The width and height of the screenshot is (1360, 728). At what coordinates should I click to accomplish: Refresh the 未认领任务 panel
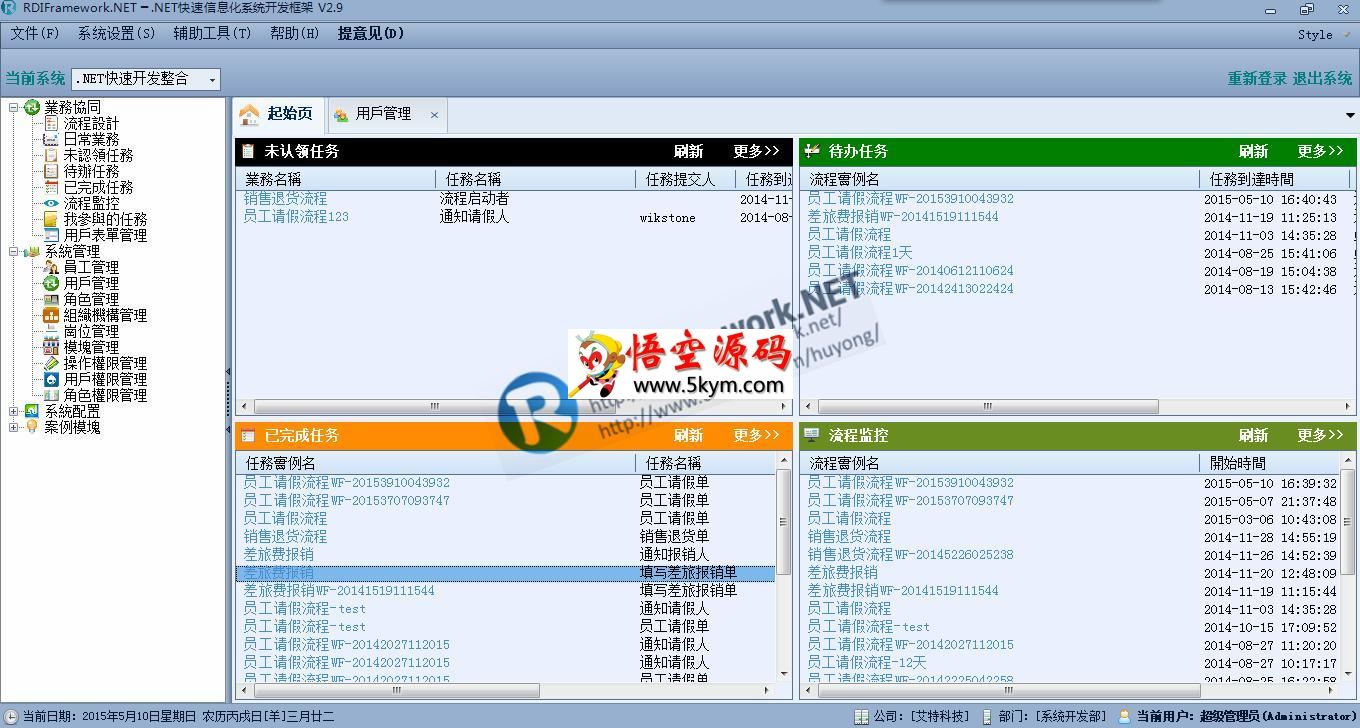(x=688, y=151)
